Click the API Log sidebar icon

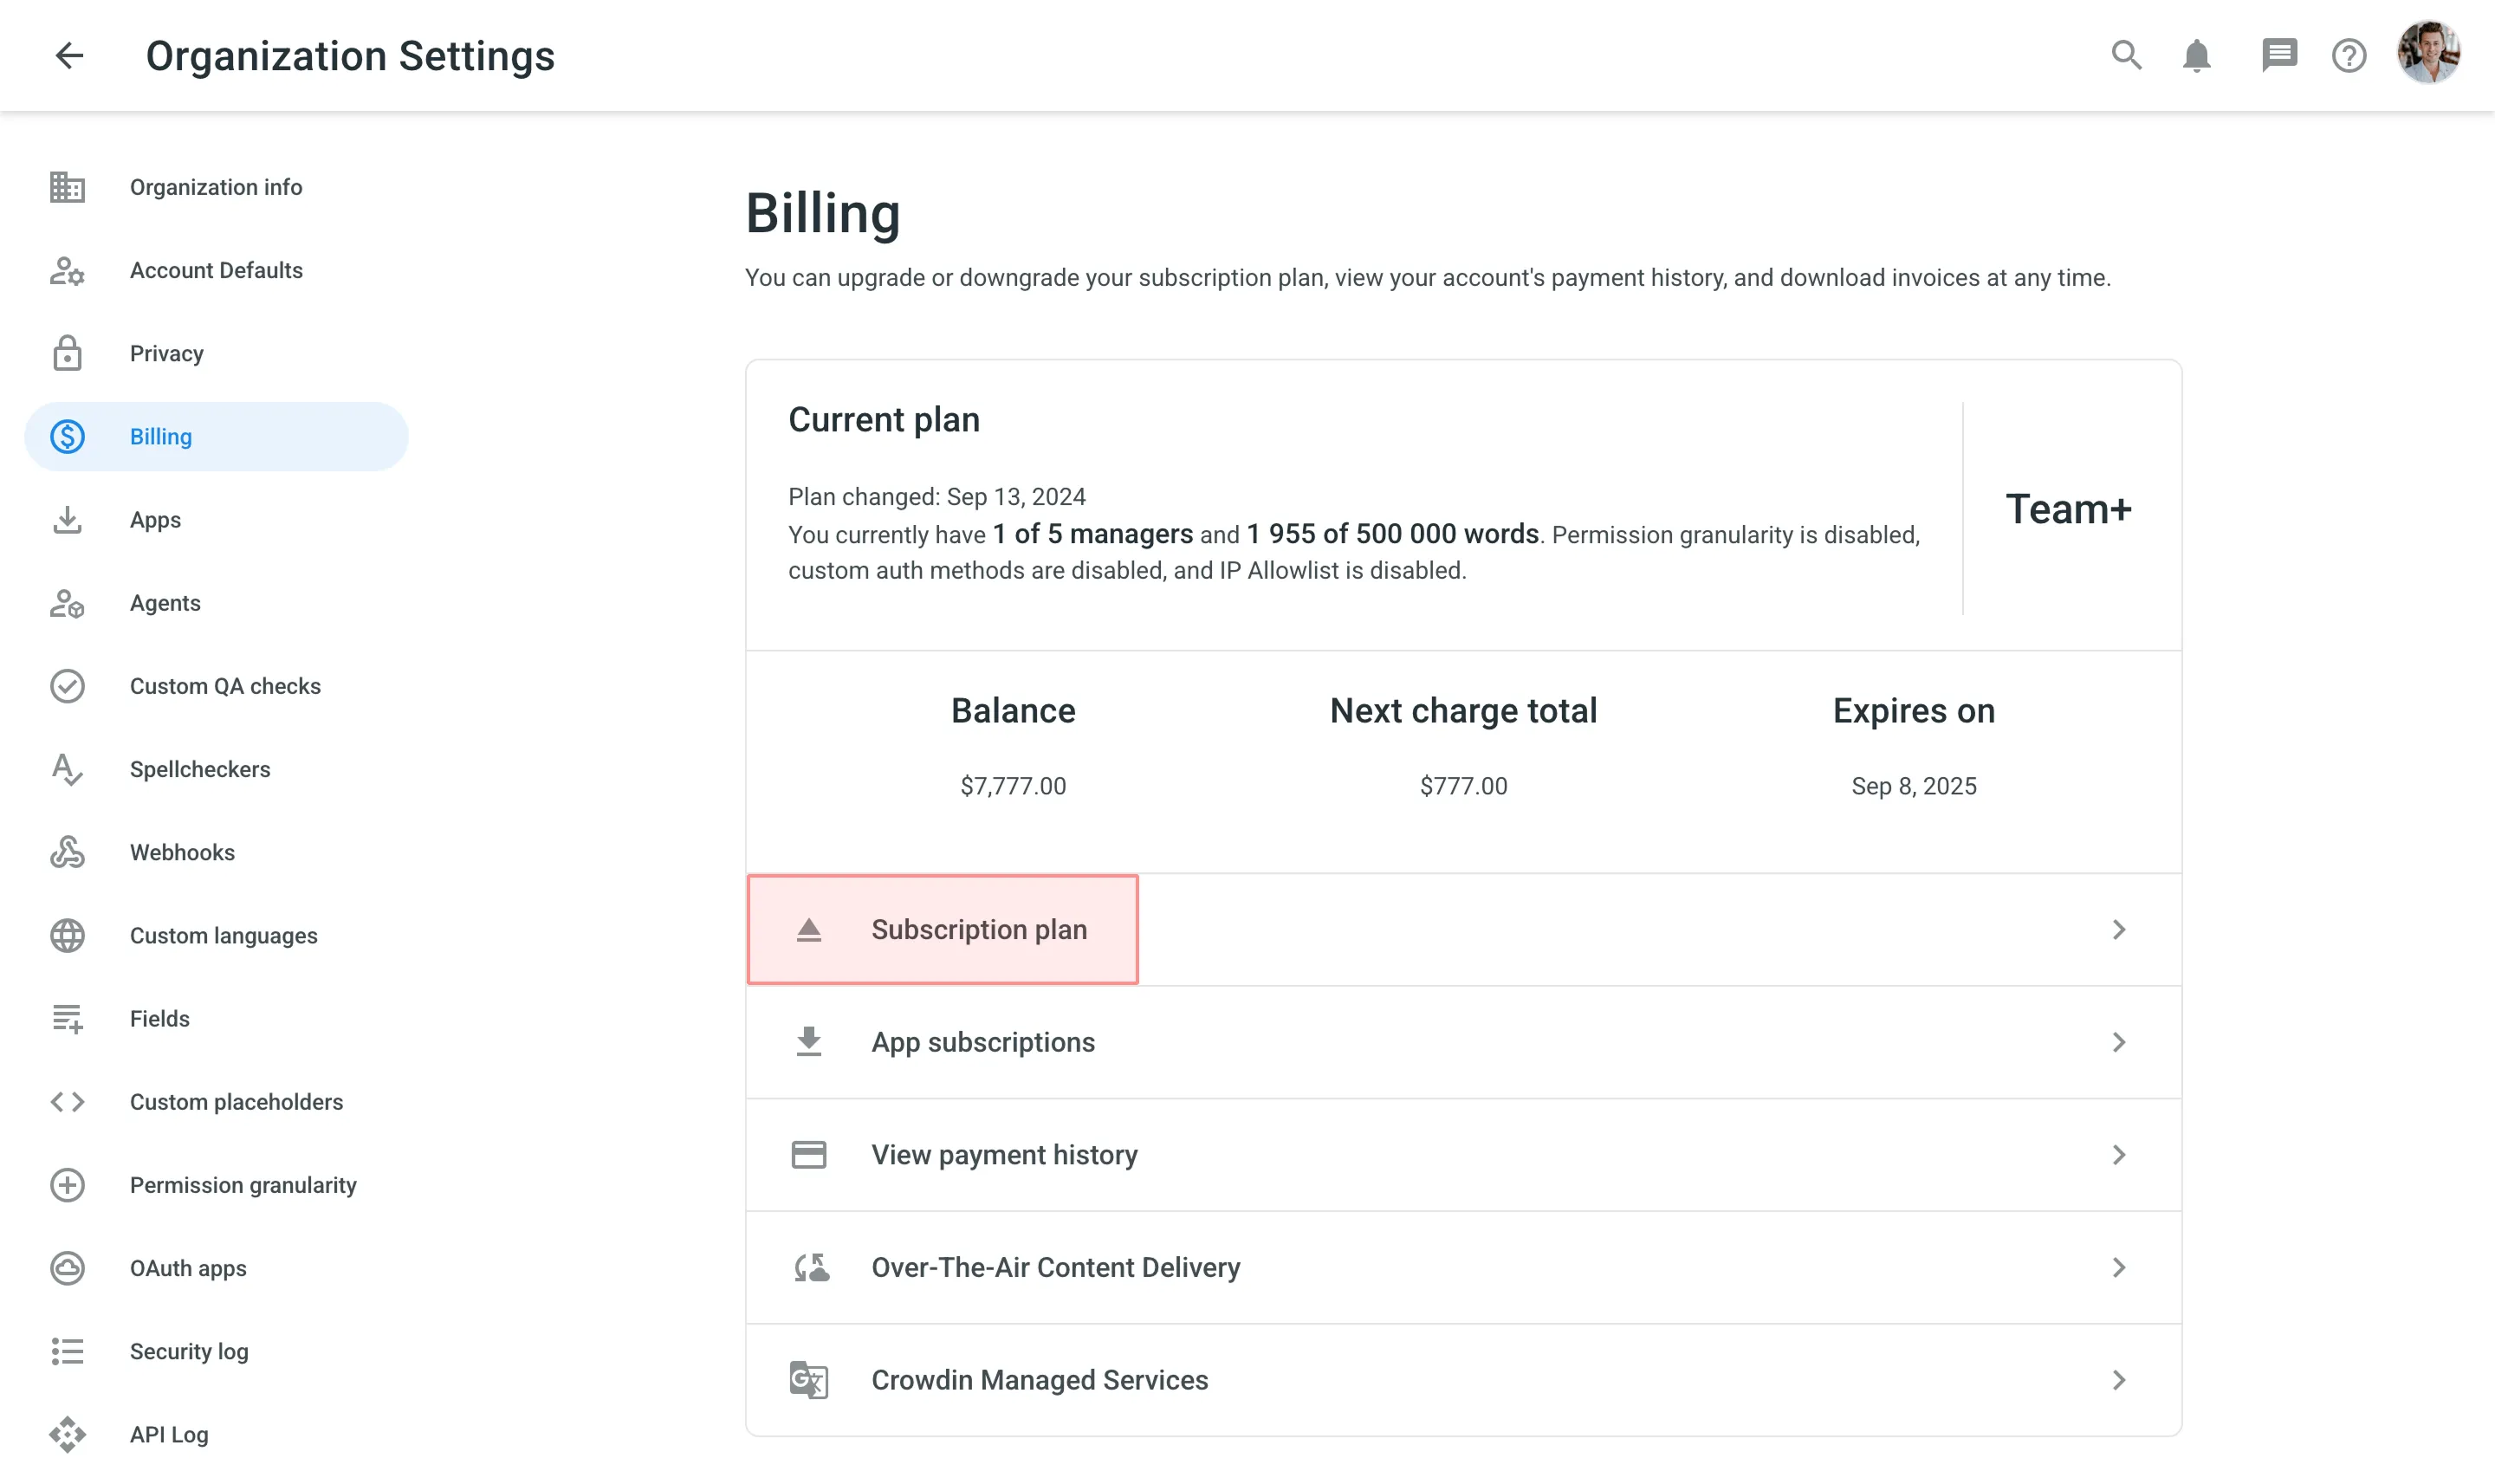[x=67, y=1434]
